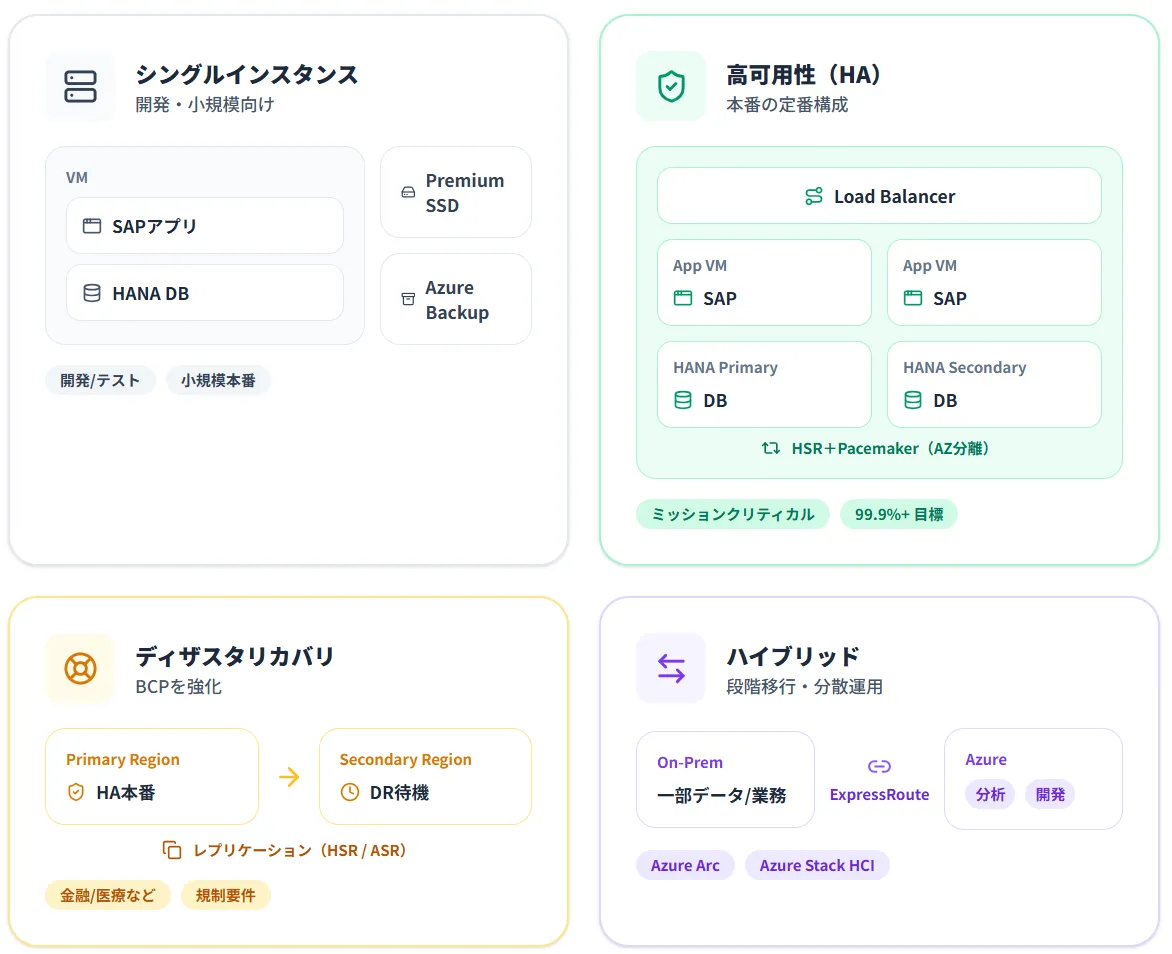Click the swap arrows icon beside ハイブリッド
The image size is (1172, 954).
671,668
